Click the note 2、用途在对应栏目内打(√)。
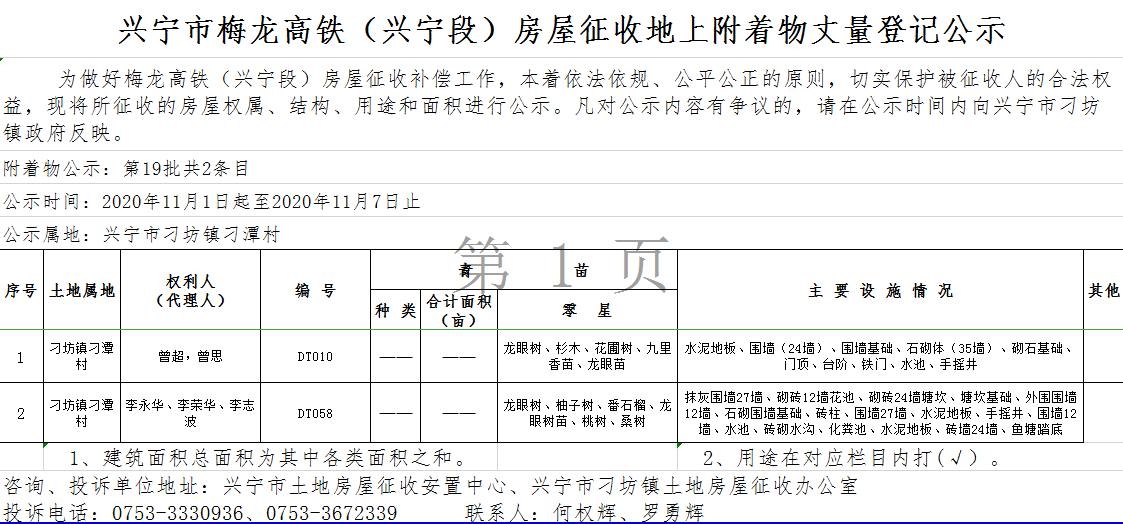 (852, 457)
